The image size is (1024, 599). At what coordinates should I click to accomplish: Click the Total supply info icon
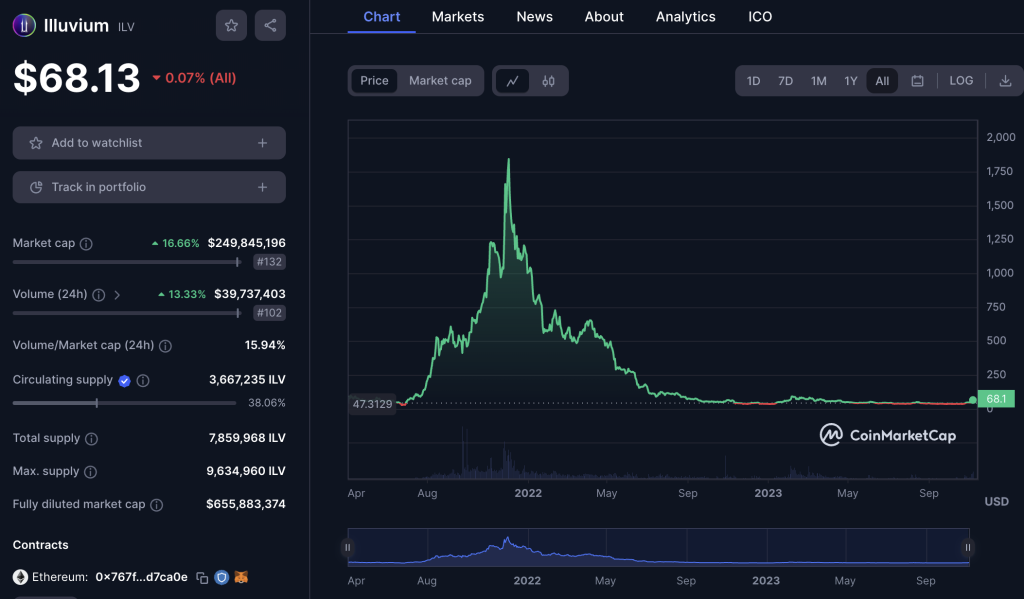click(x=91, y=439)
